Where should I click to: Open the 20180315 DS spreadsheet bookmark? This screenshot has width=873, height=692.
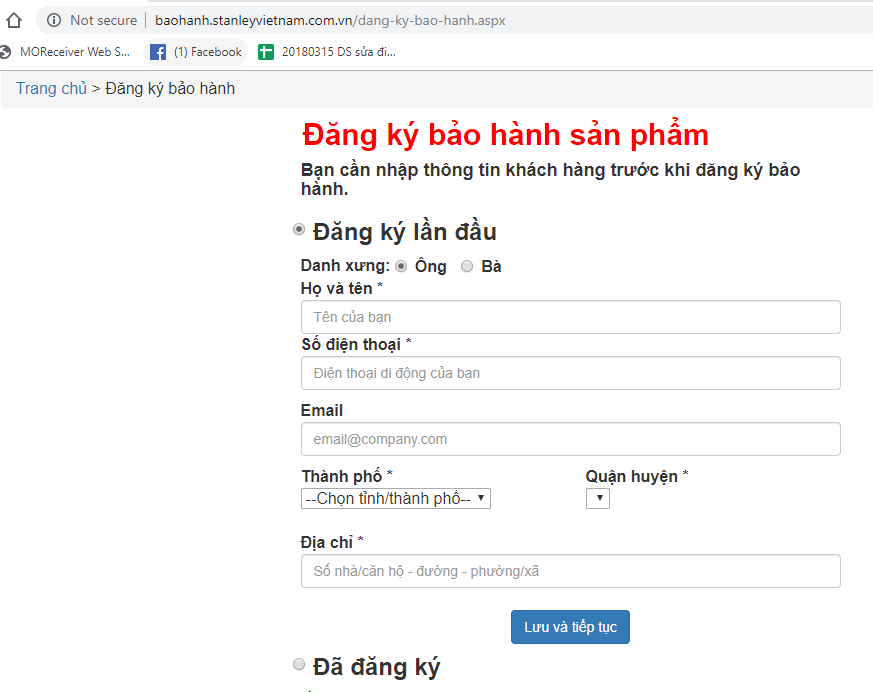(x=327, y=52)
